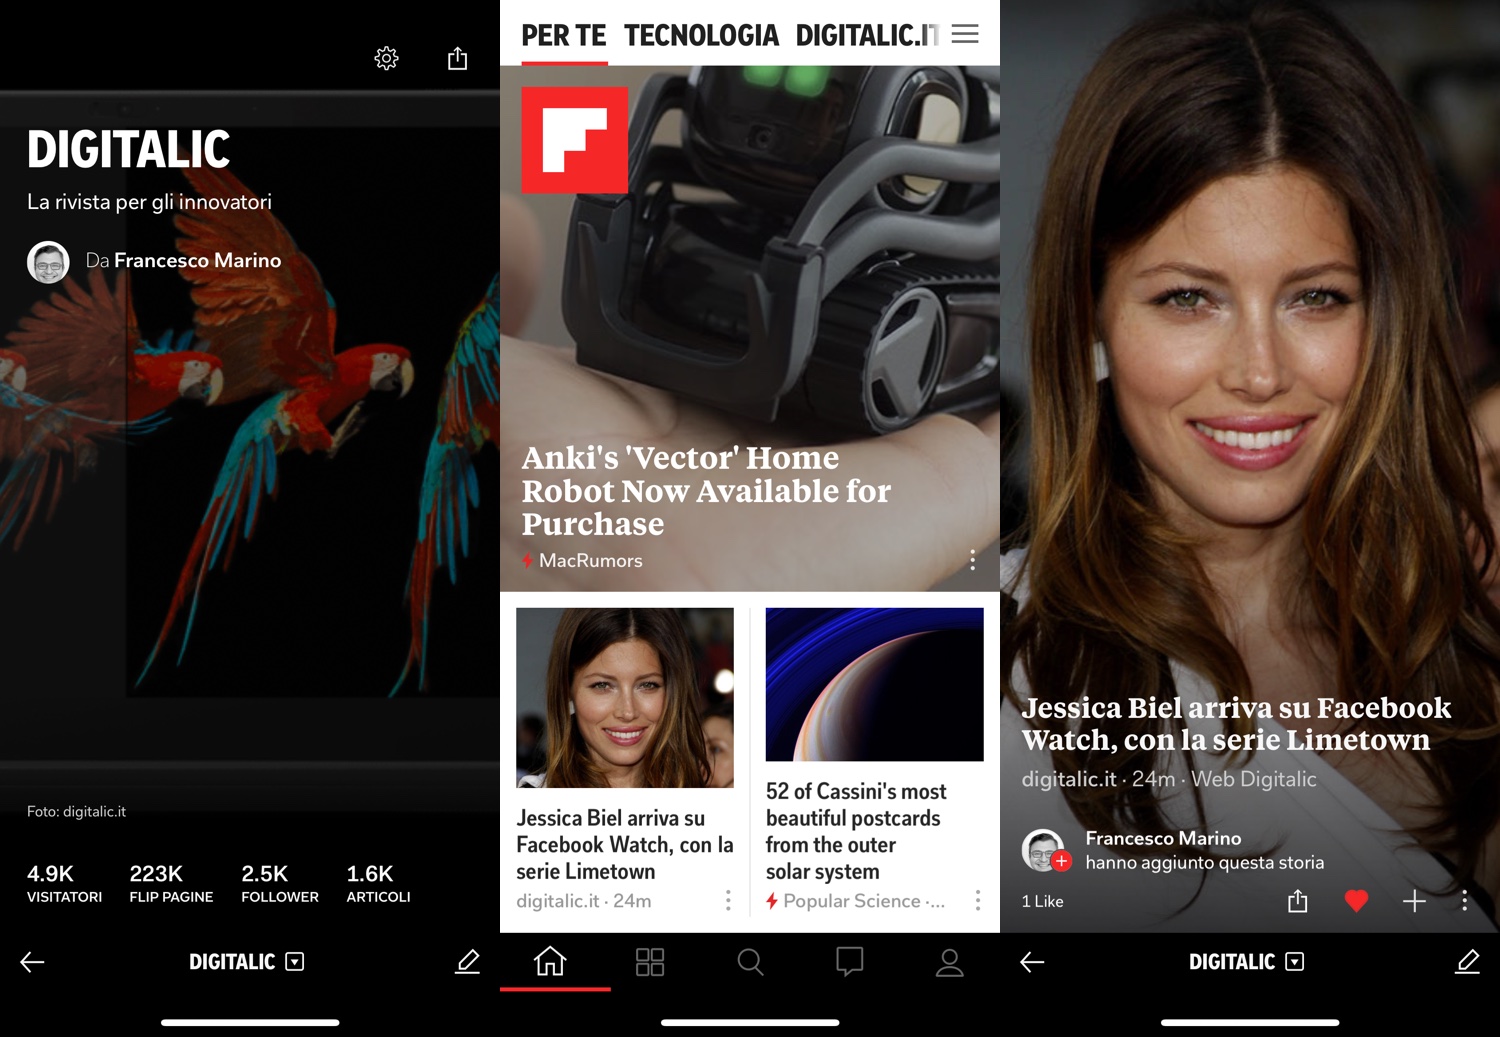Open Jessica Biel Facebook Watch feed headline

click(x=625, y=845)
